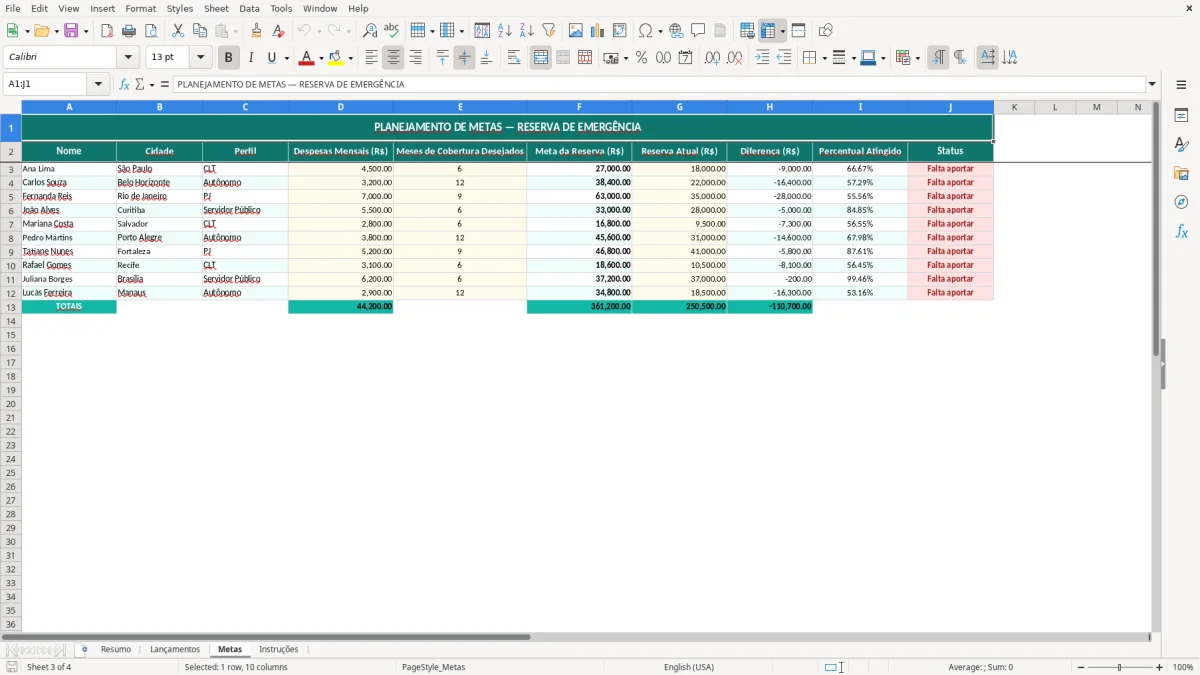Insert hyperlink globe icon

(676, 31)
